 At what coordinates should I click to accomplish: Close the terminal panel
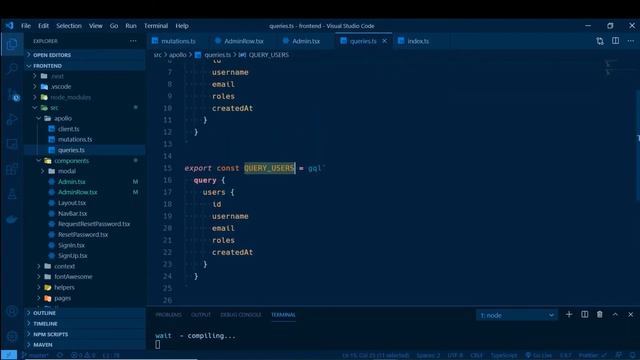(631, 314)
